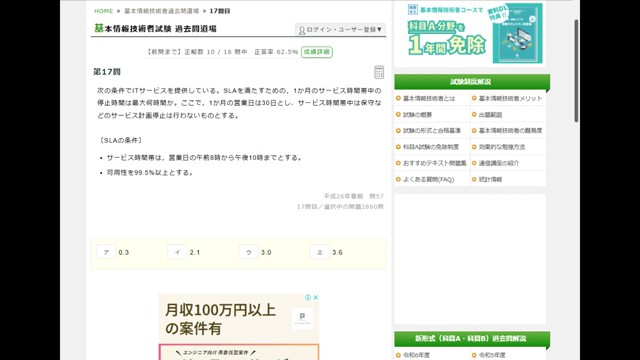Click the 試験制度解説 section header
This screenshot has height=360, width=640.
click(472, 82)
